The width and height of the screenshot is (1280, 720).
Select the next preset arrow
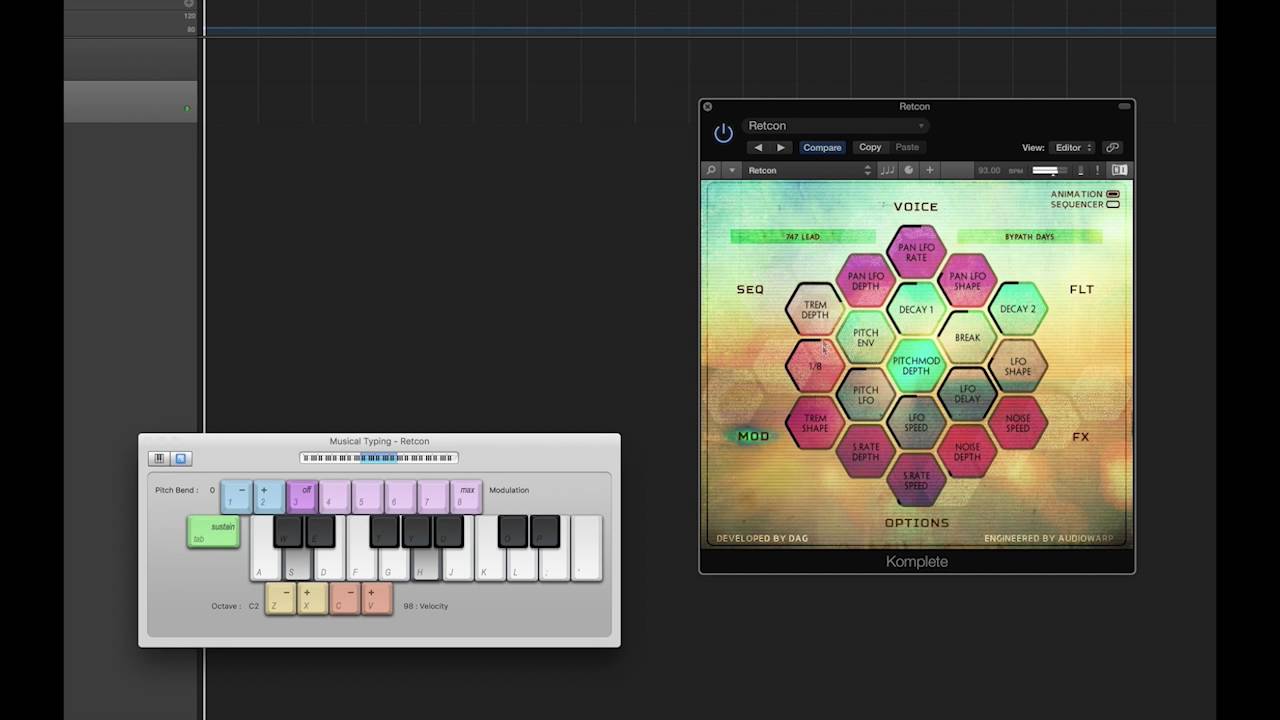click(x=781, y=147)
